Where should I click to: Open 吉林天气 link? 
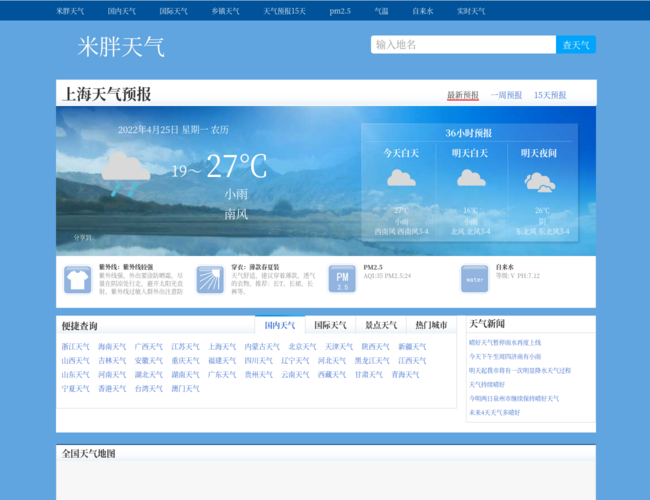[x=112, y=361]
